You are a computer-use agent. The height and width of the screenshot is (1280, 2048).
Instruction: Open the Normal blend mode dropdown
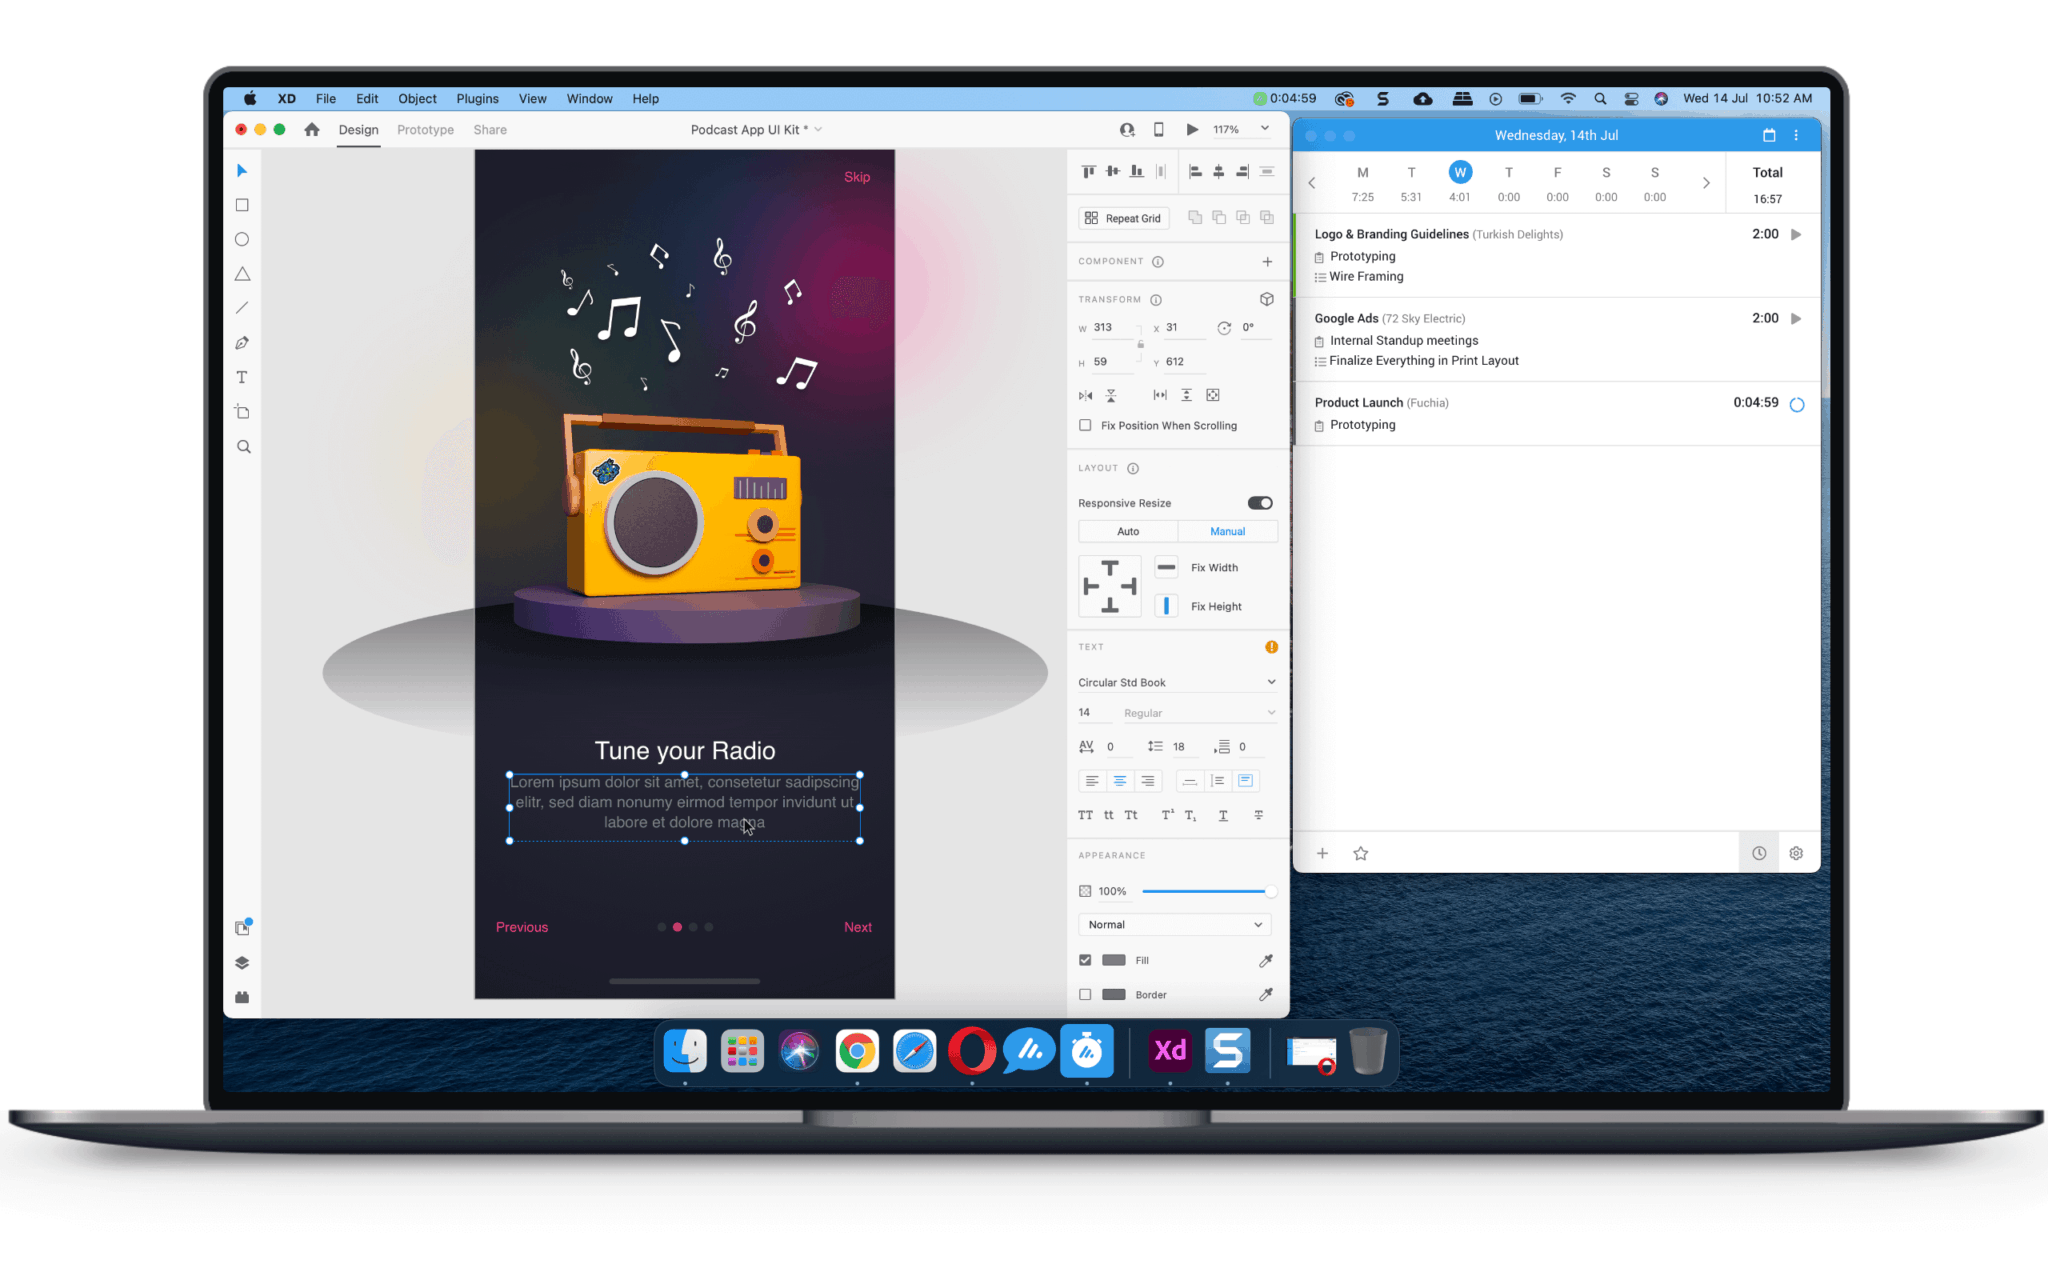coord(1174,924)
